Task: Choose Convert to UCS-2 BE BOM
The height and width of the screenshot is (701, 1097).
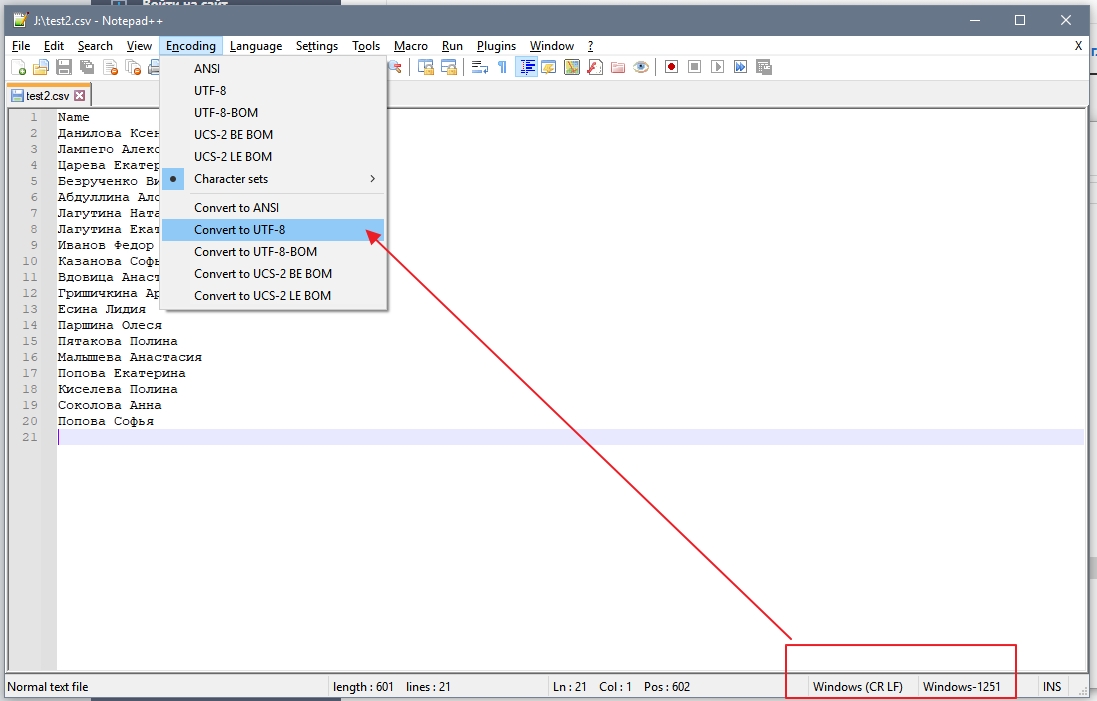Action: point(273,274)
